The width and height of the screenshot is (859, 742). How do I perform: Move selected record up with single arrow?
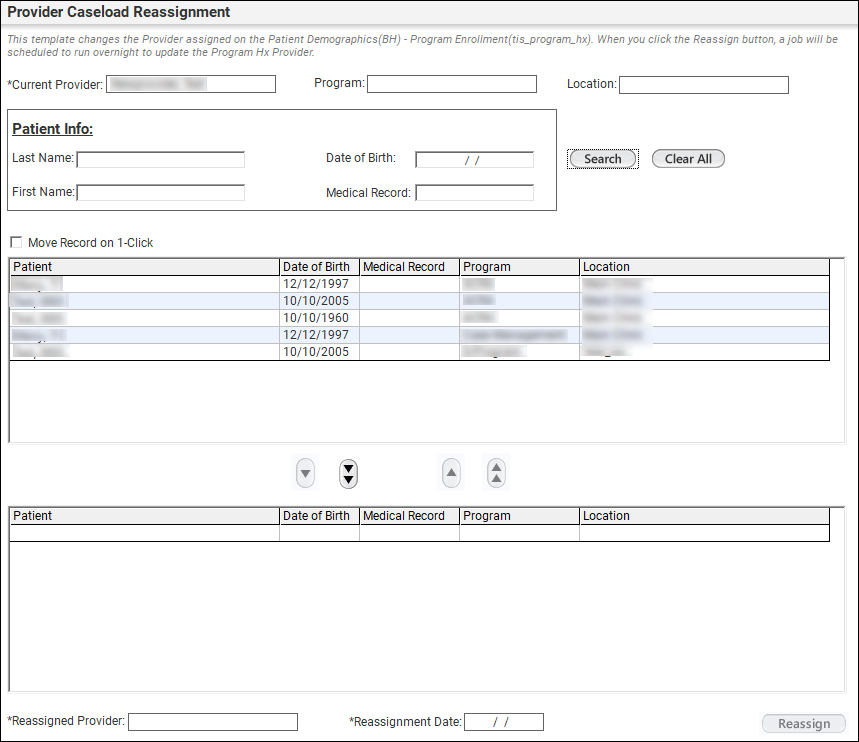click(451, 472)
